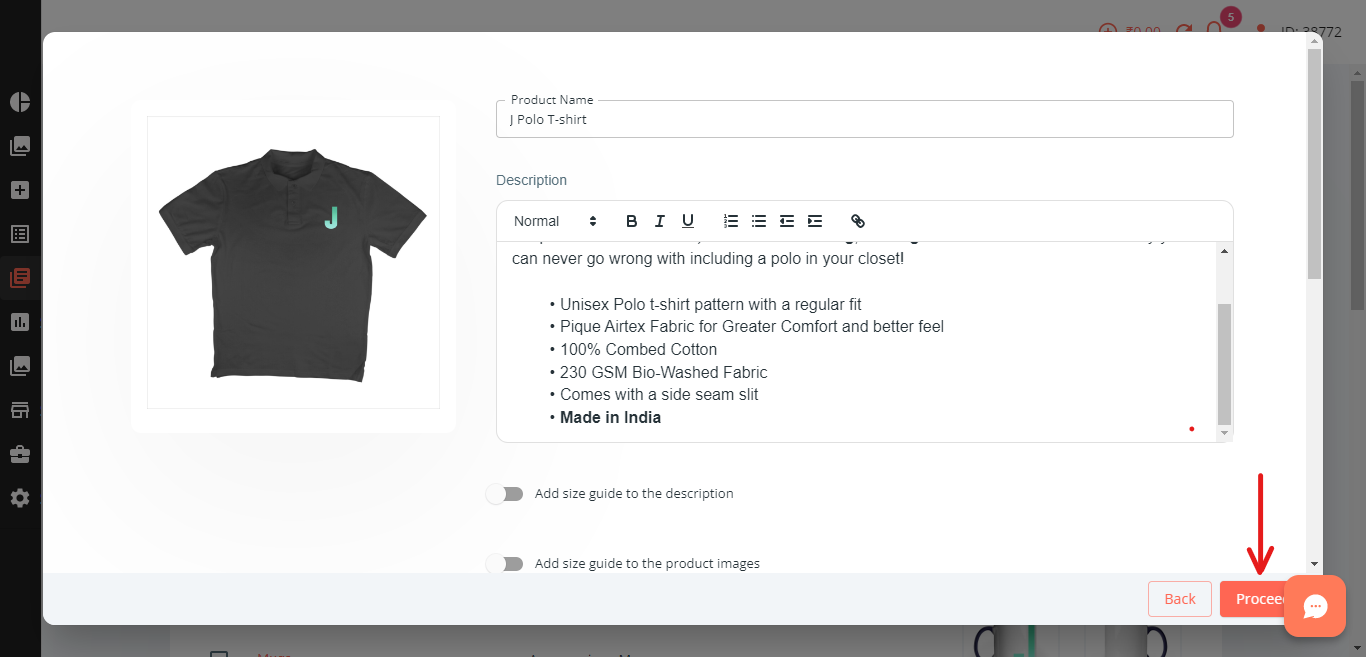
Task: Decrease indent of the description text
Action: (x=787, y=221)
